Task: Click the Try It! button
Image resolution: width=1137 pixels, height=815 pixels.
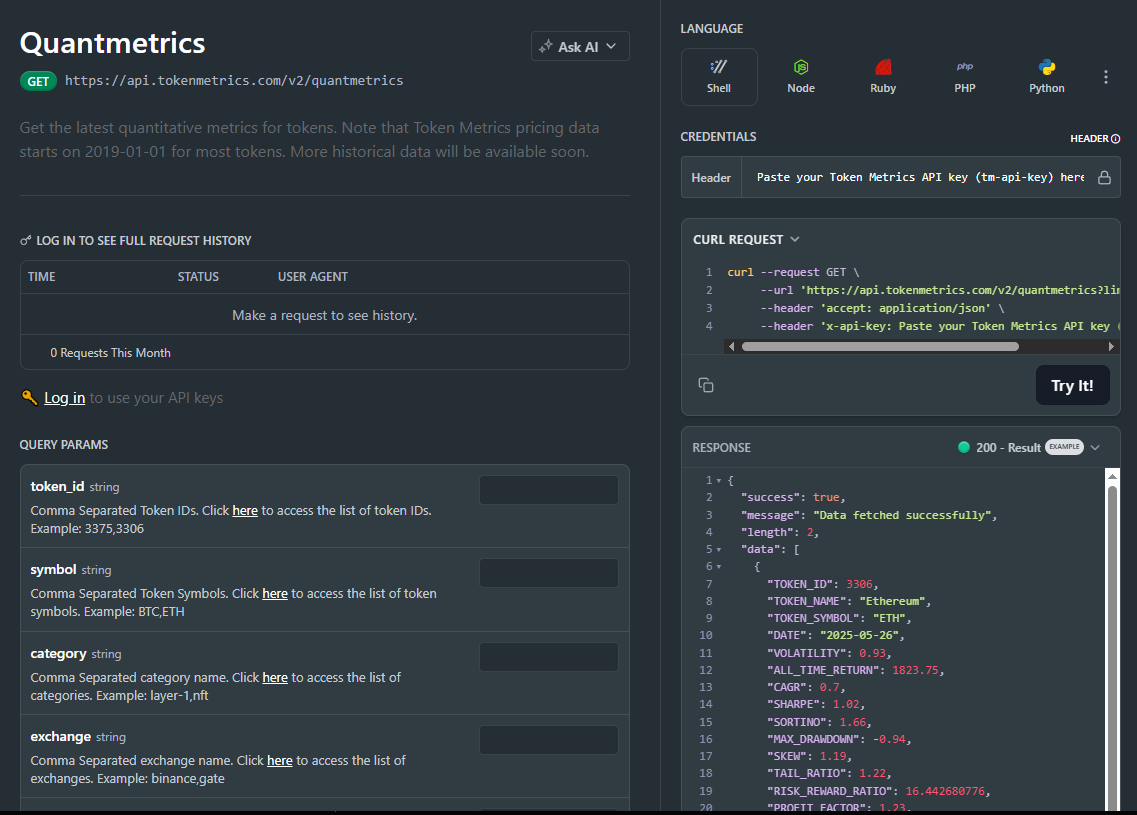Action: coord(1072,385)
